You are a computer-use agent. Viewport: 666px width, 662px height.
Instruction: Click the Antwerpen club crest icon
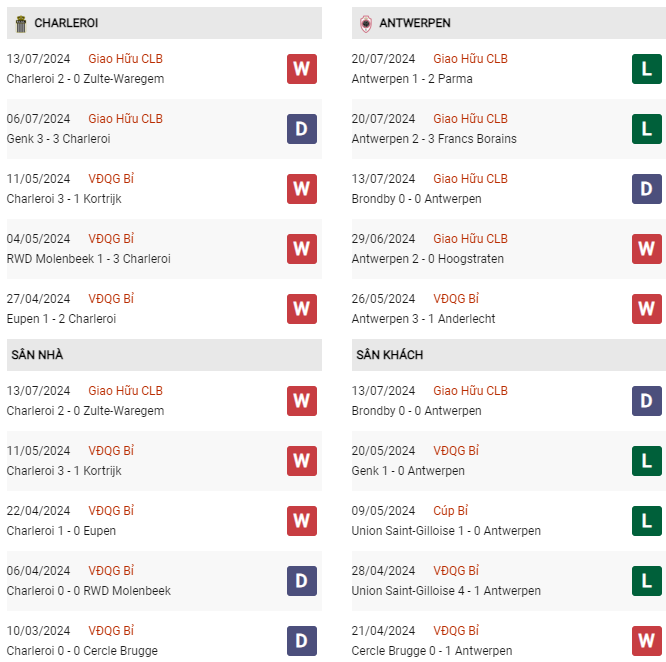[366, 24]
